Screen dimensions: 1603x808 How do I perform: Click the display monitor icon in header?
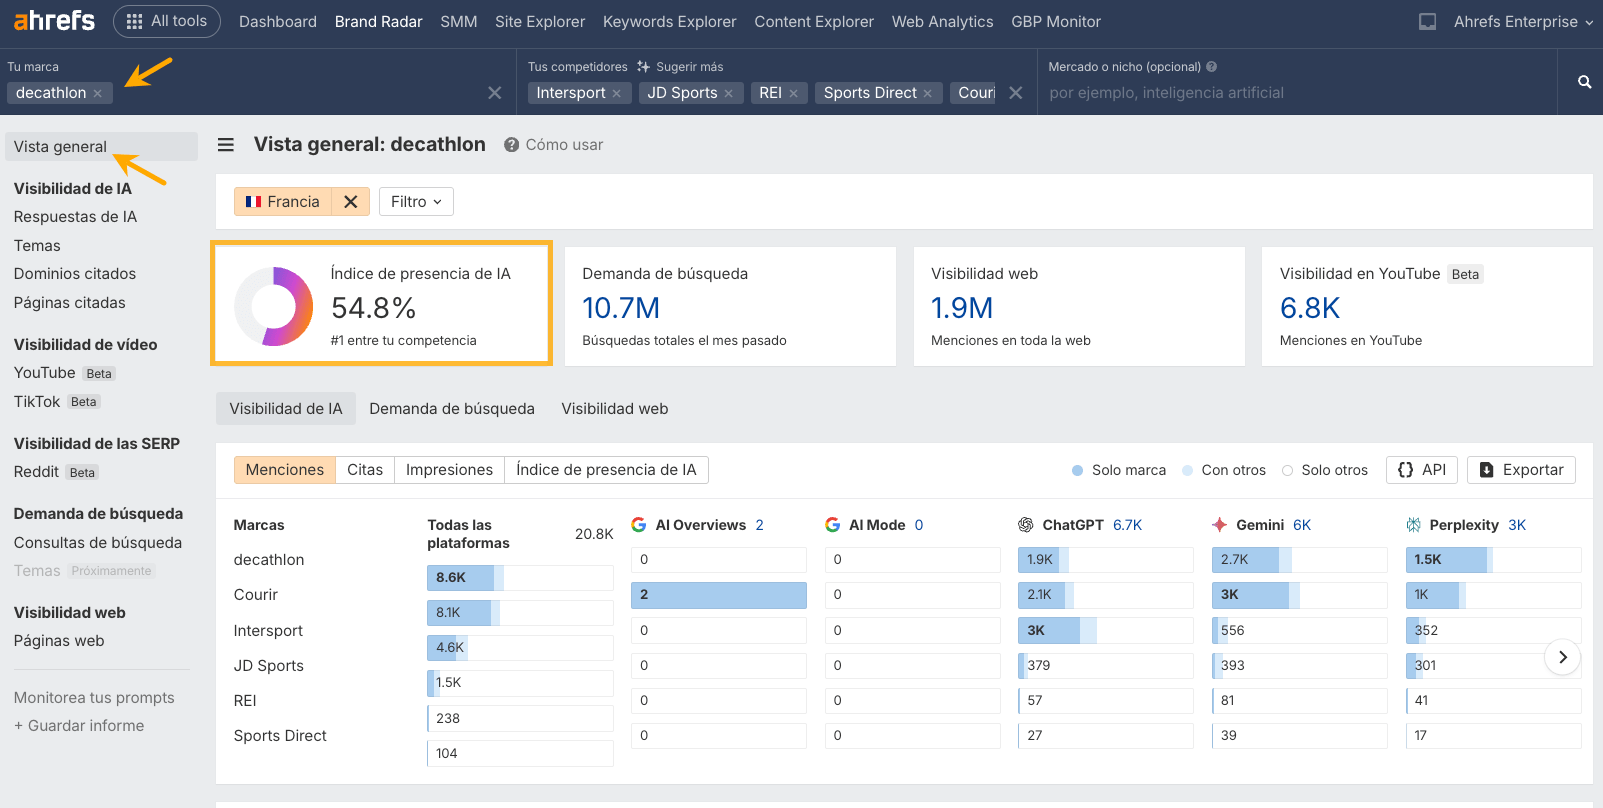(x=1427, y=22)
